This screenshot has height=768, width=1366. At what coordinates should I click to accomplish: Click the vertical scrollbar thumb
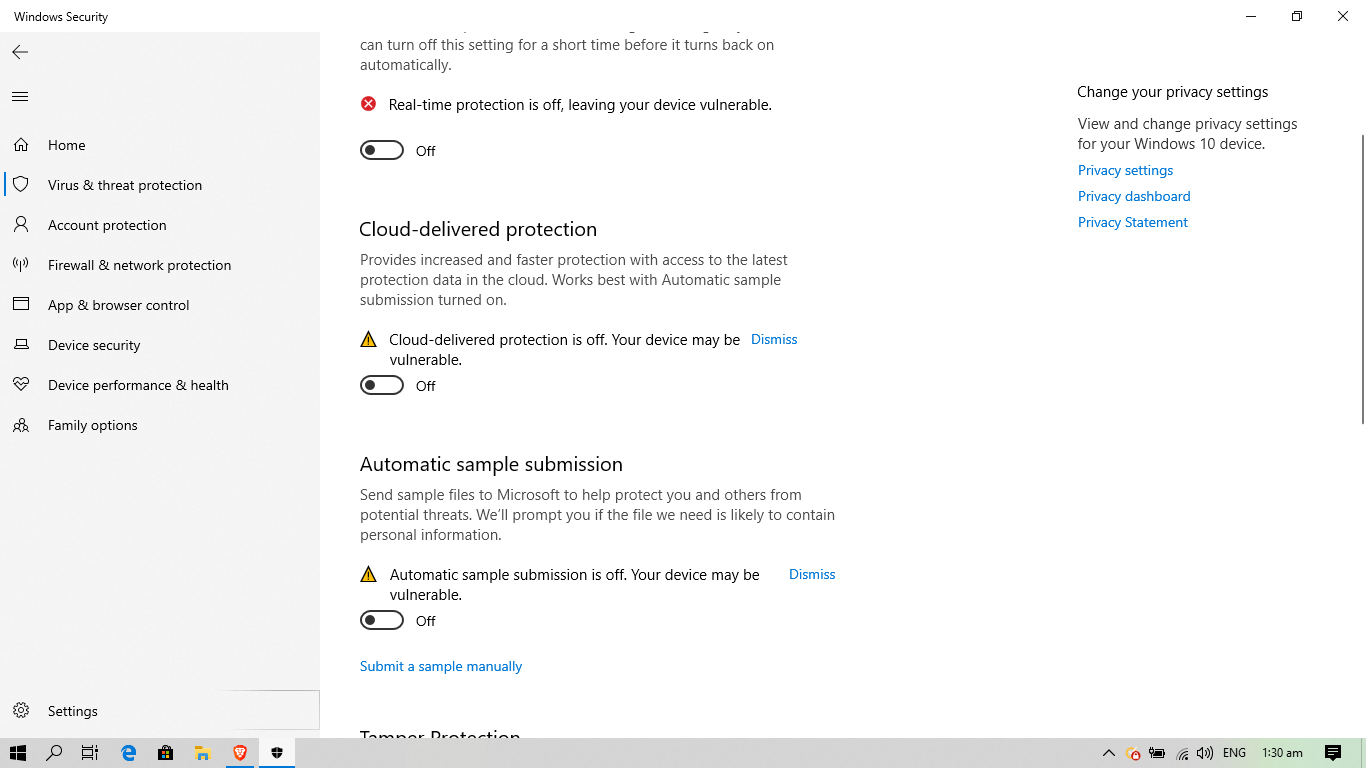[x=1362, y=280]
